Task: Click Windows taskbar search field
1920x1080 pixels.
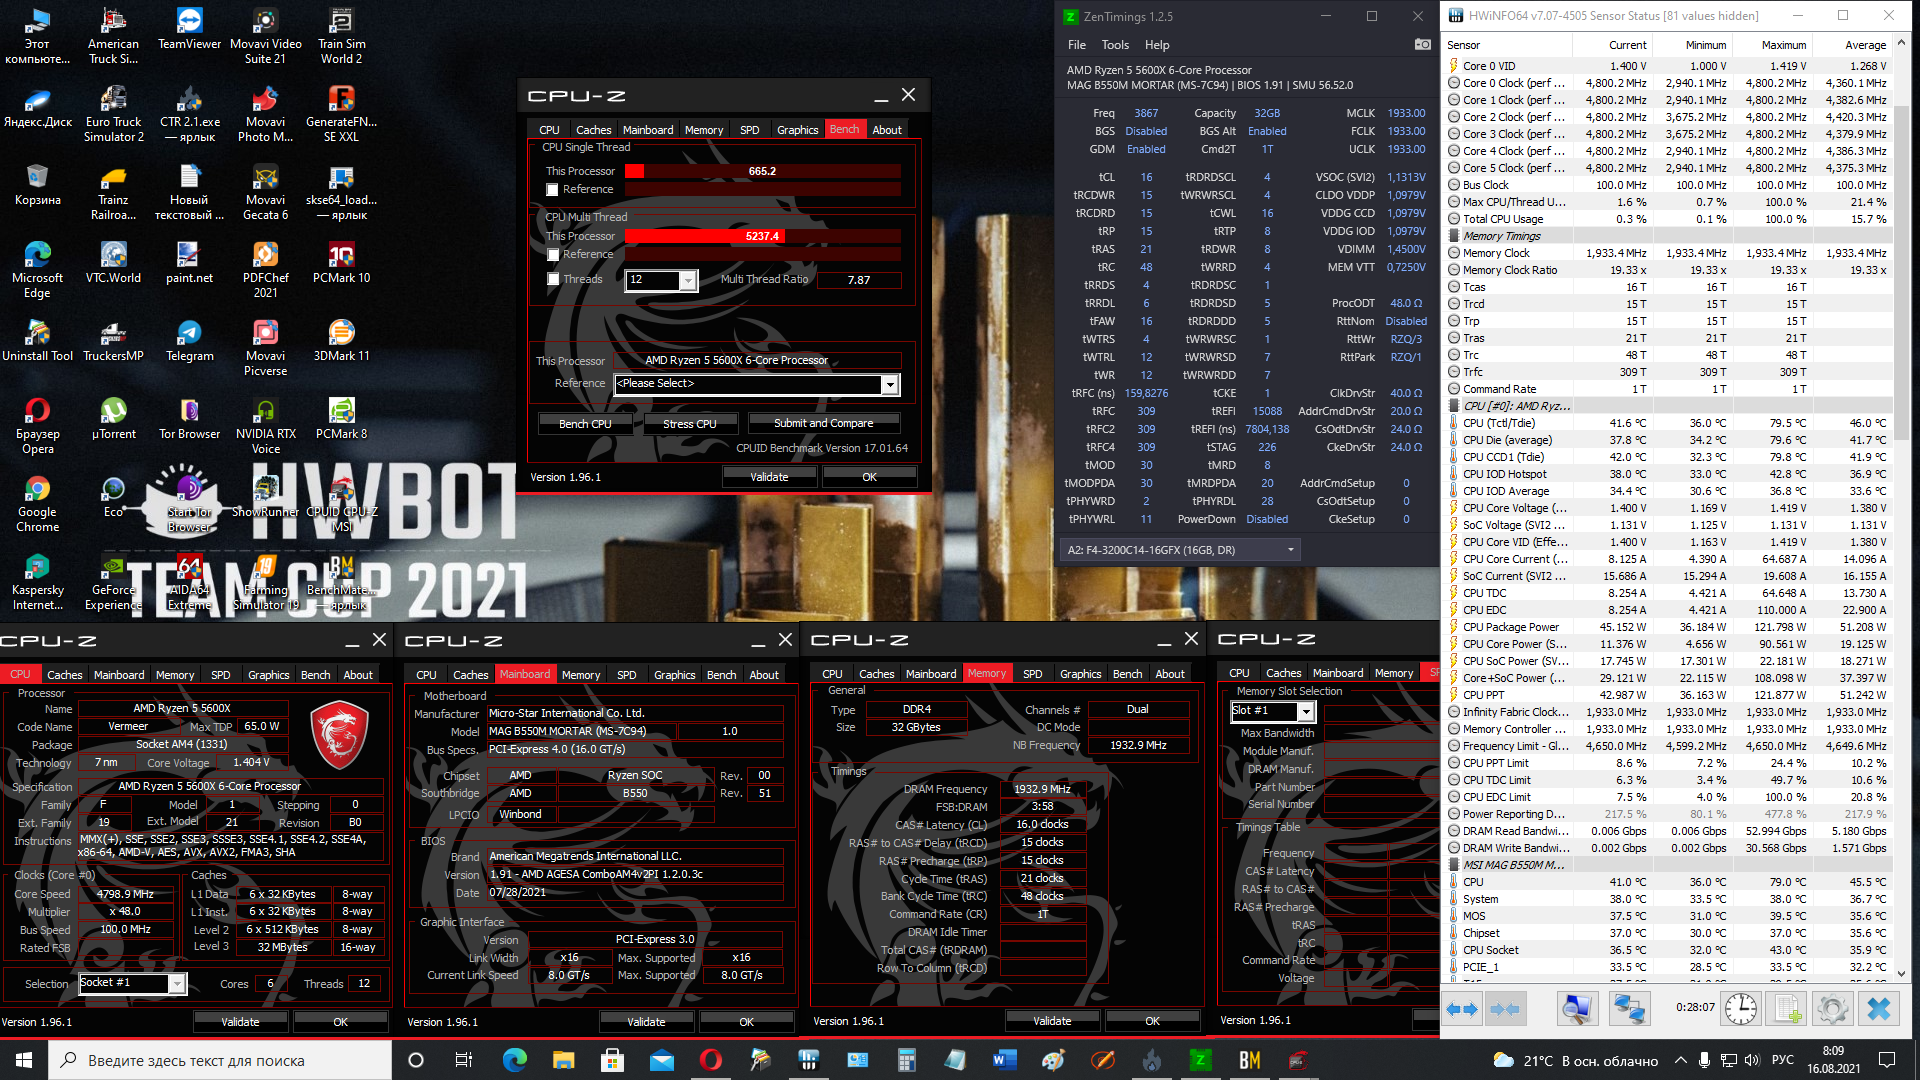Action: point(220,1060)
